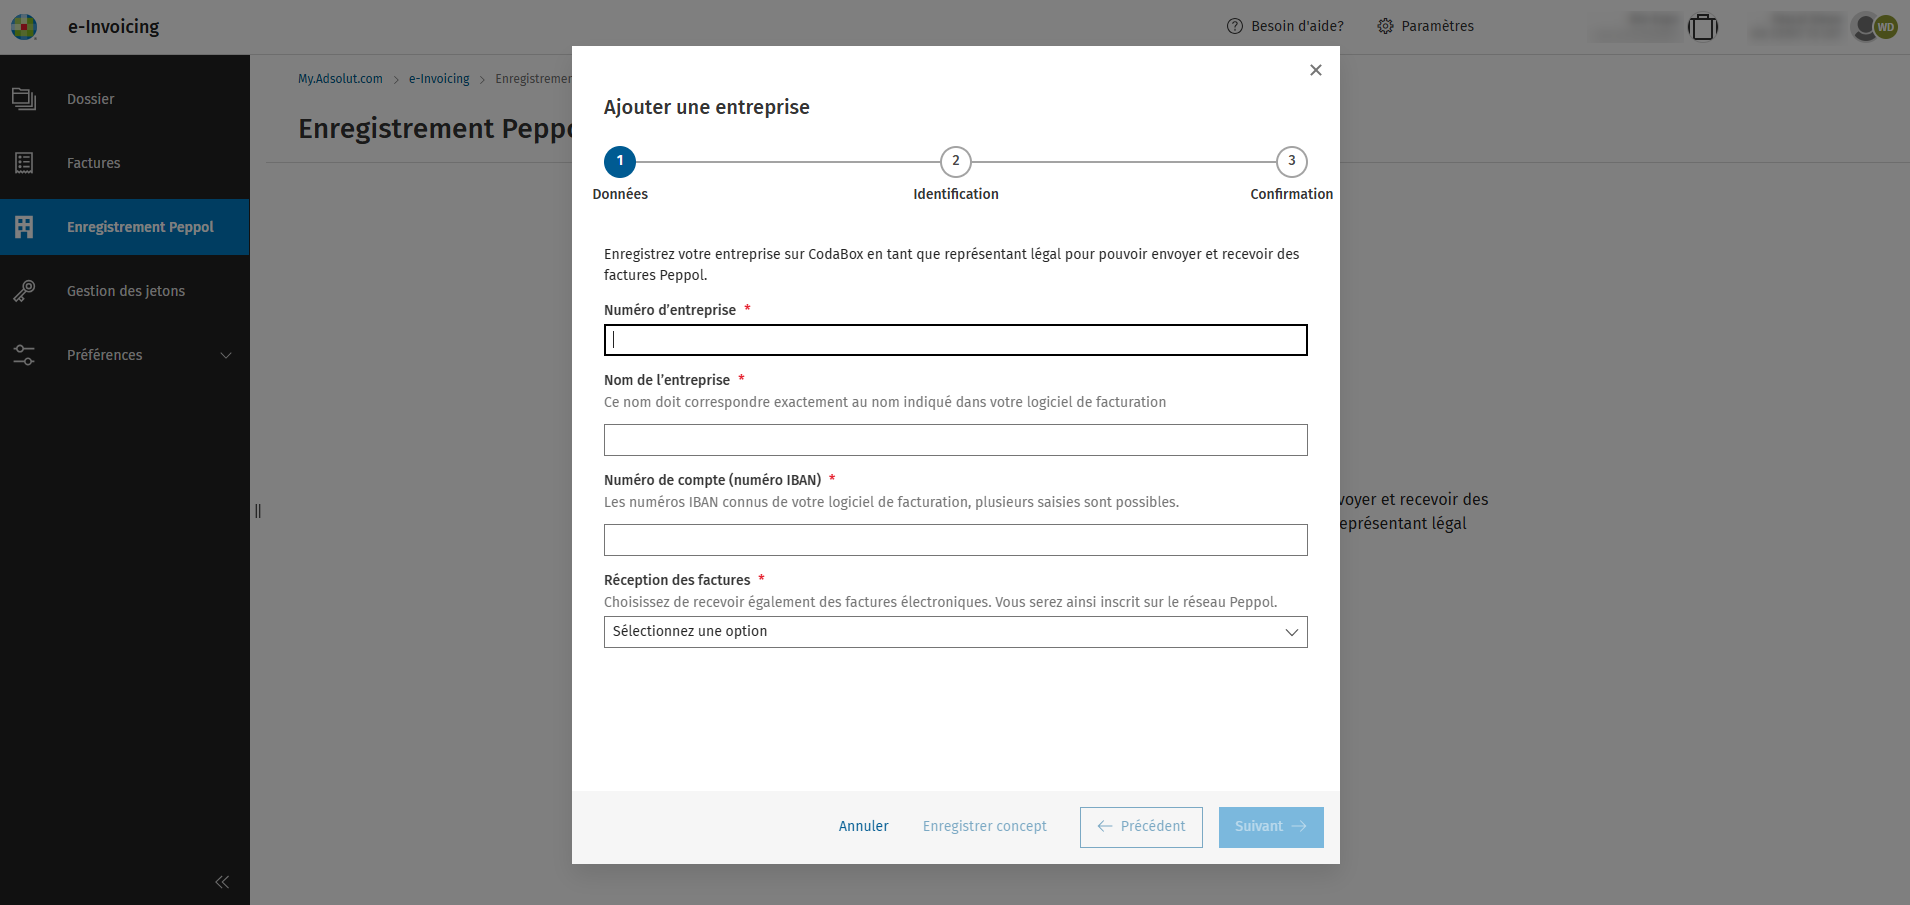The image size is (1910, 905).
Task: Click the Paramètres gear icon
Action: 1385,26
